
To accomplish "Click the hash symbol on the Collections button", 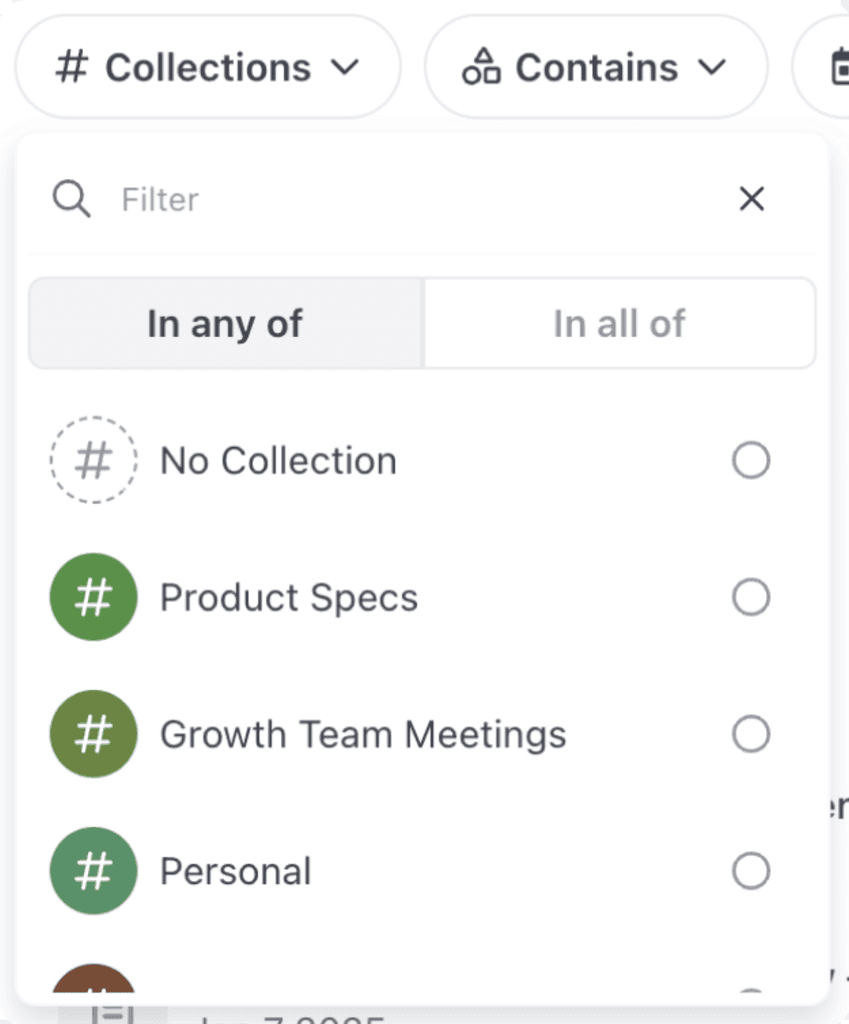I will (x=72, y=67).
